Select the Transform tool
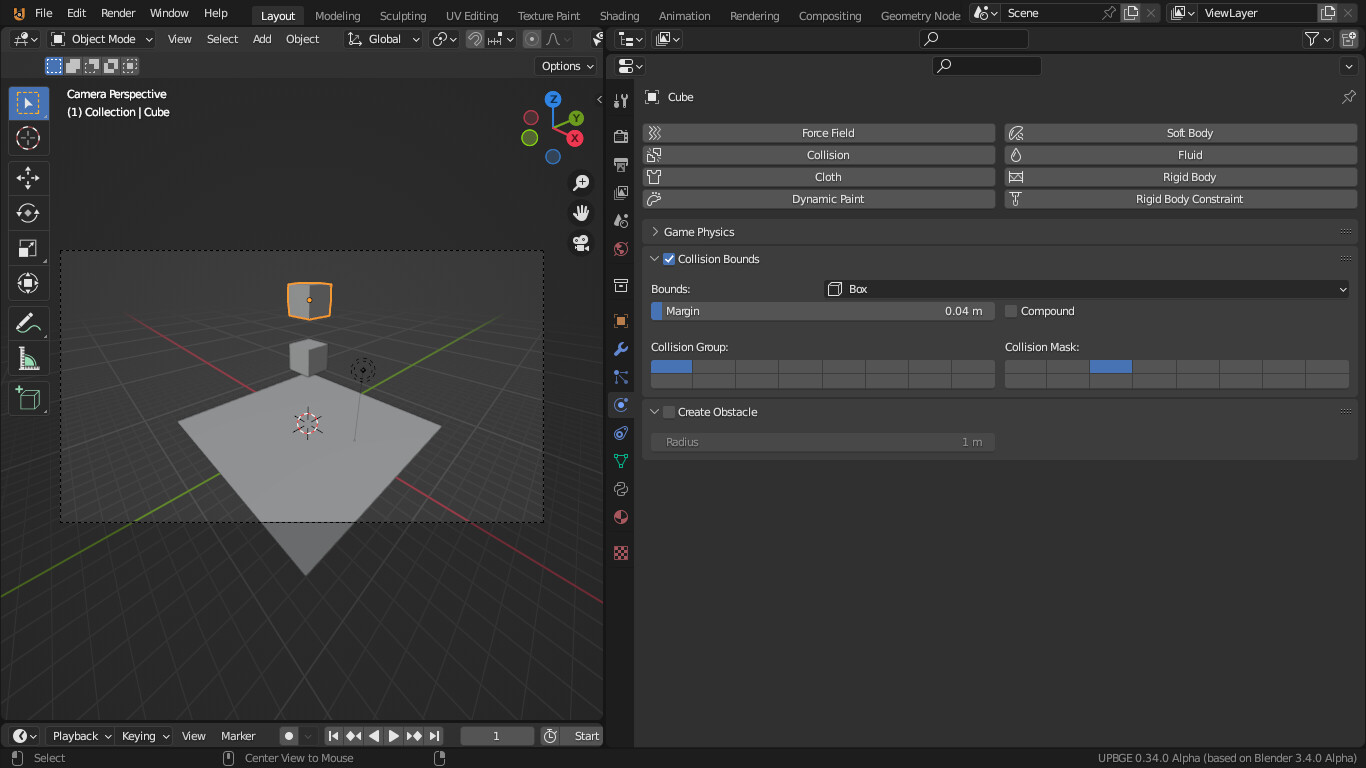 pyautogui.click(x=28, y=284)
